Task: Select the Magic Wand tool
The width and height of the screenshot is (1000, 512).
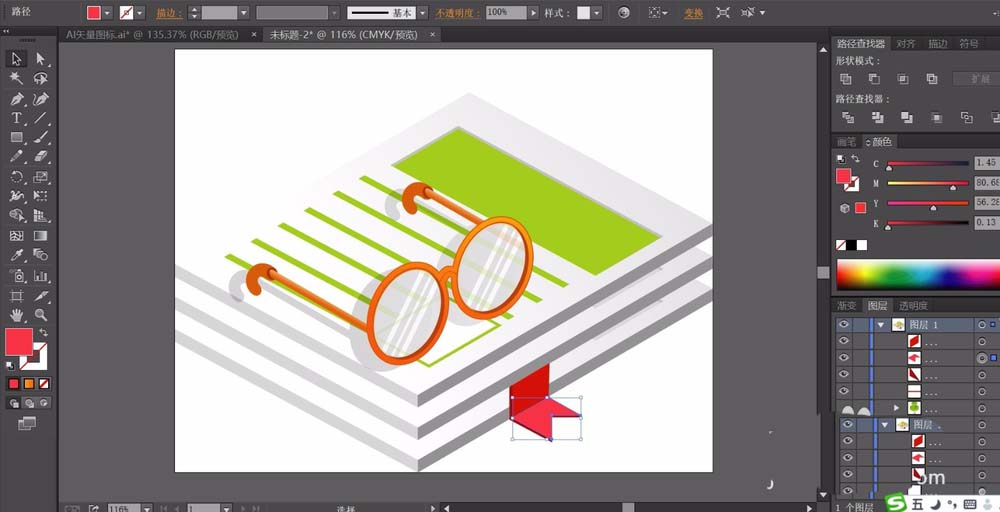Action: 17,78
